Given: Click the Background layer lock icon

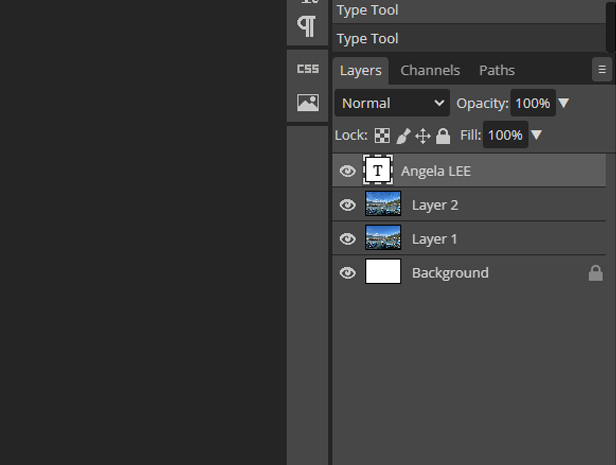Looking at the screenshot, I should tap(595, 272).
